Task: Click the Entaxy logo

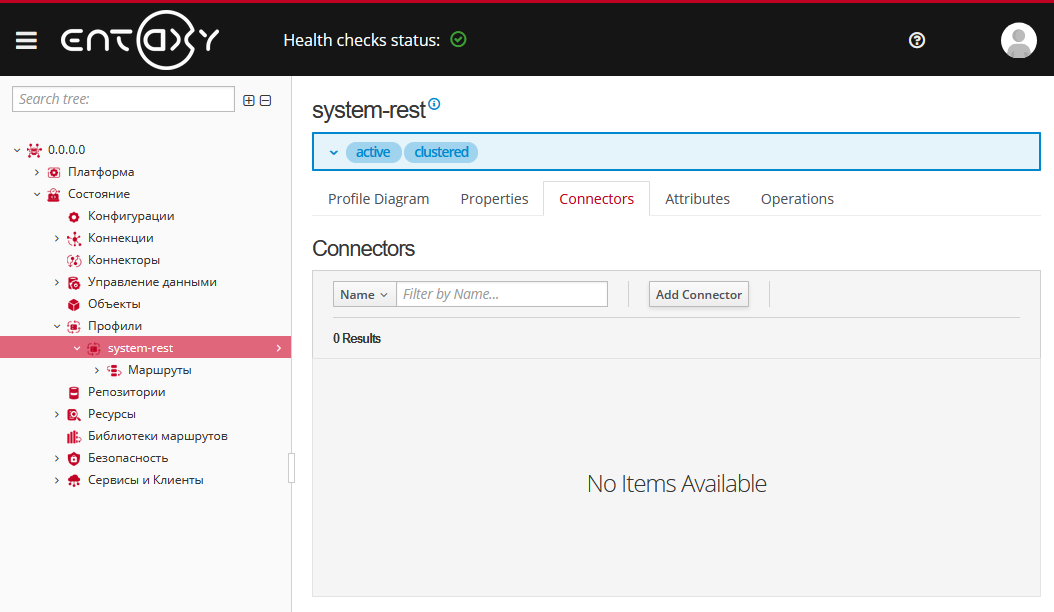Action: click(140, 40)
